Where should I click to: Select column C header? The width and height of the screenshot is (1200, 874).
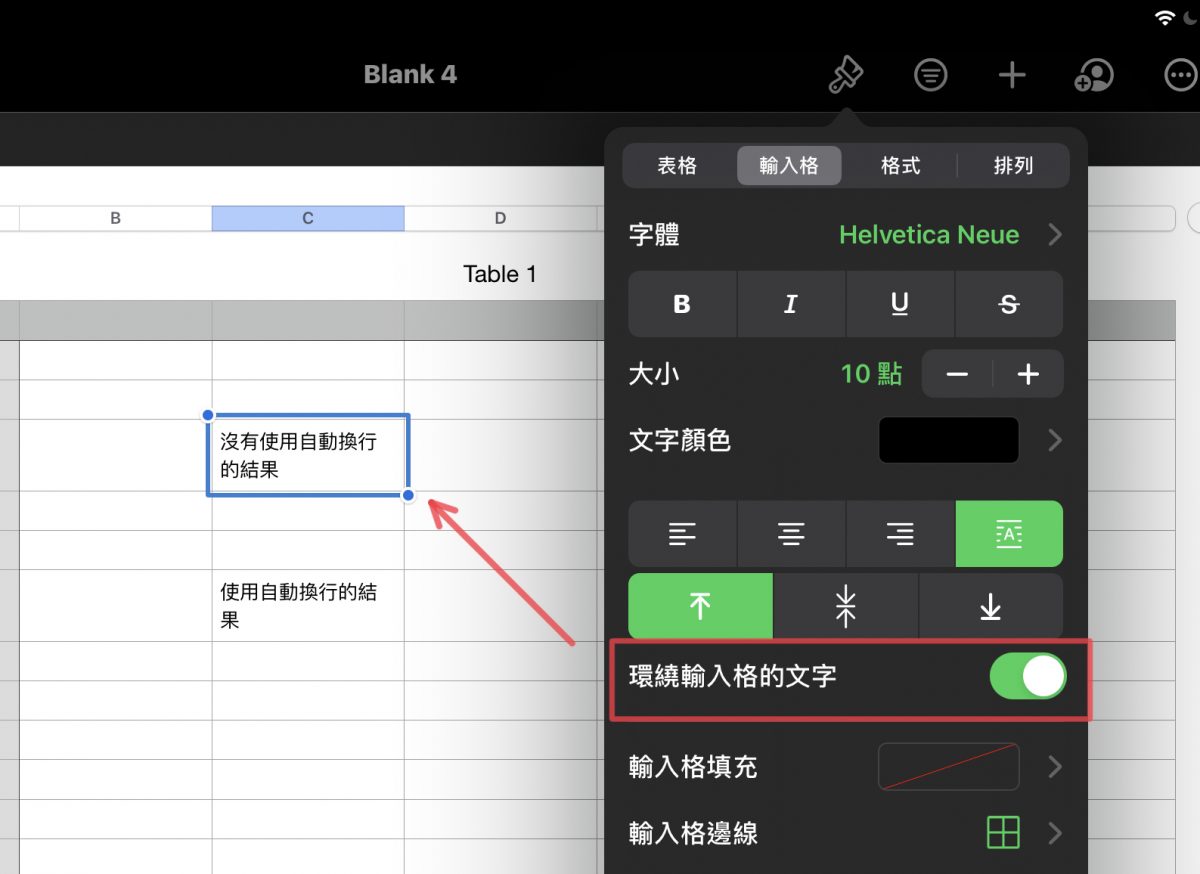point(308,218)
